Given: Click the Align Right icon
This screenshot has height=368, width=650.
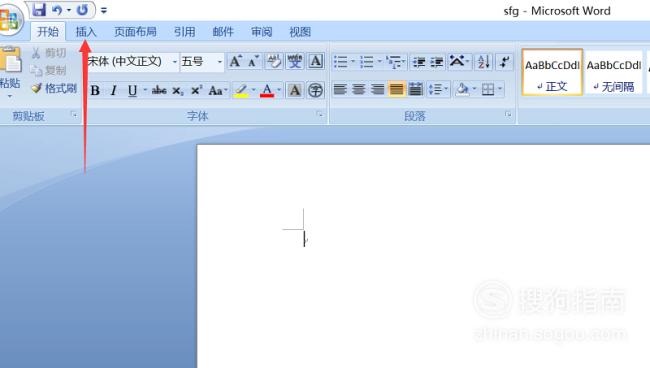Looking at the screenshot, I should point(378,89).
